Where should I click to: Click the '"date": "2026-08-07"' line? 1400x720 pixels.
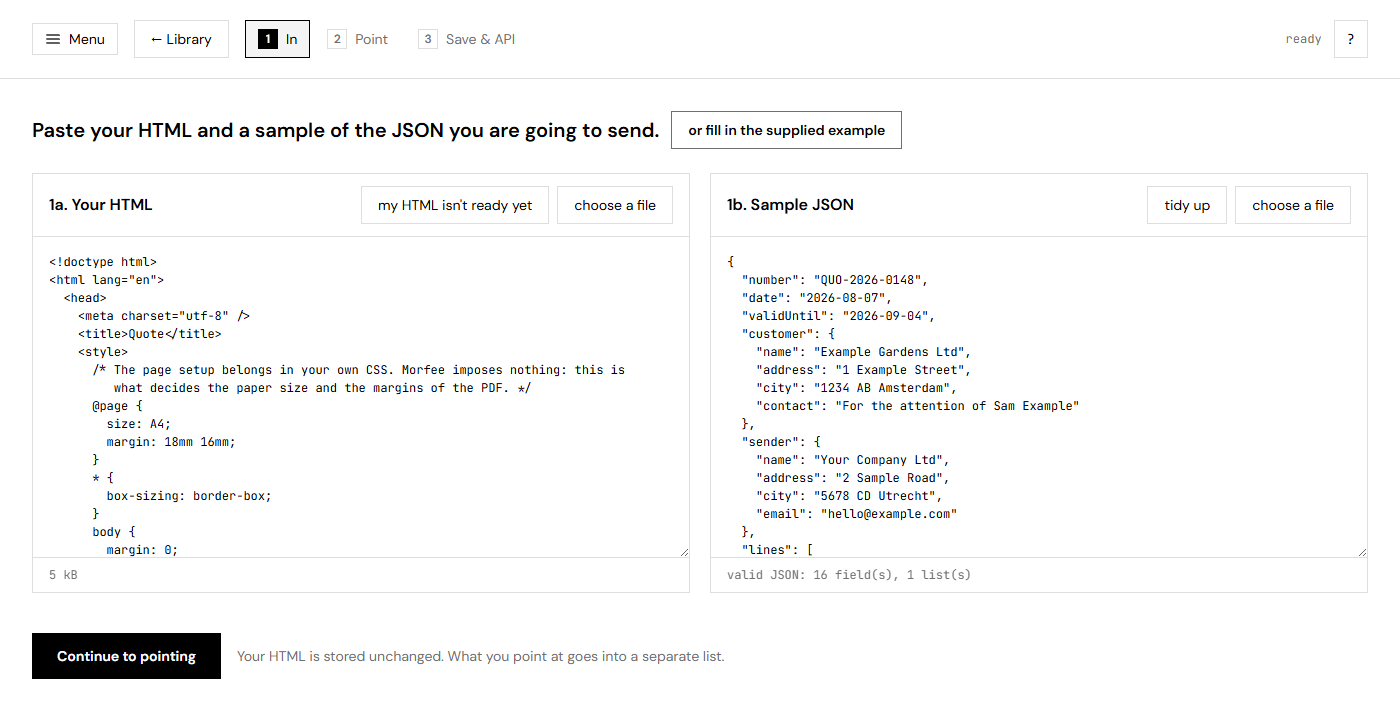tap(817, 298)
